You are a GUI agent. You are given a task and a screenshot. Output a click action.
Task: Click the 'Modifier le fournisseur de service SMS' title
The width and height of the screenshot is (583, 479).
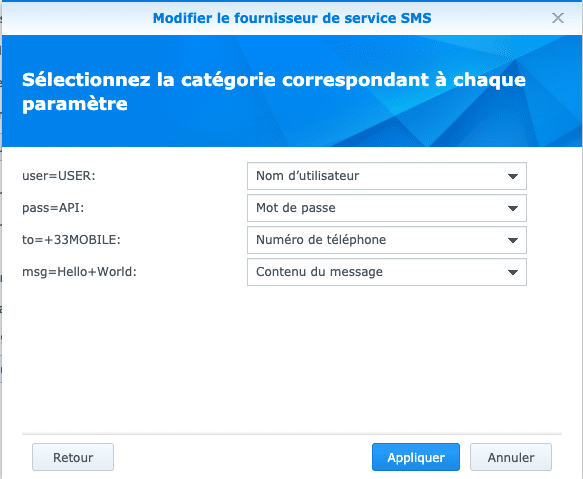292,18
